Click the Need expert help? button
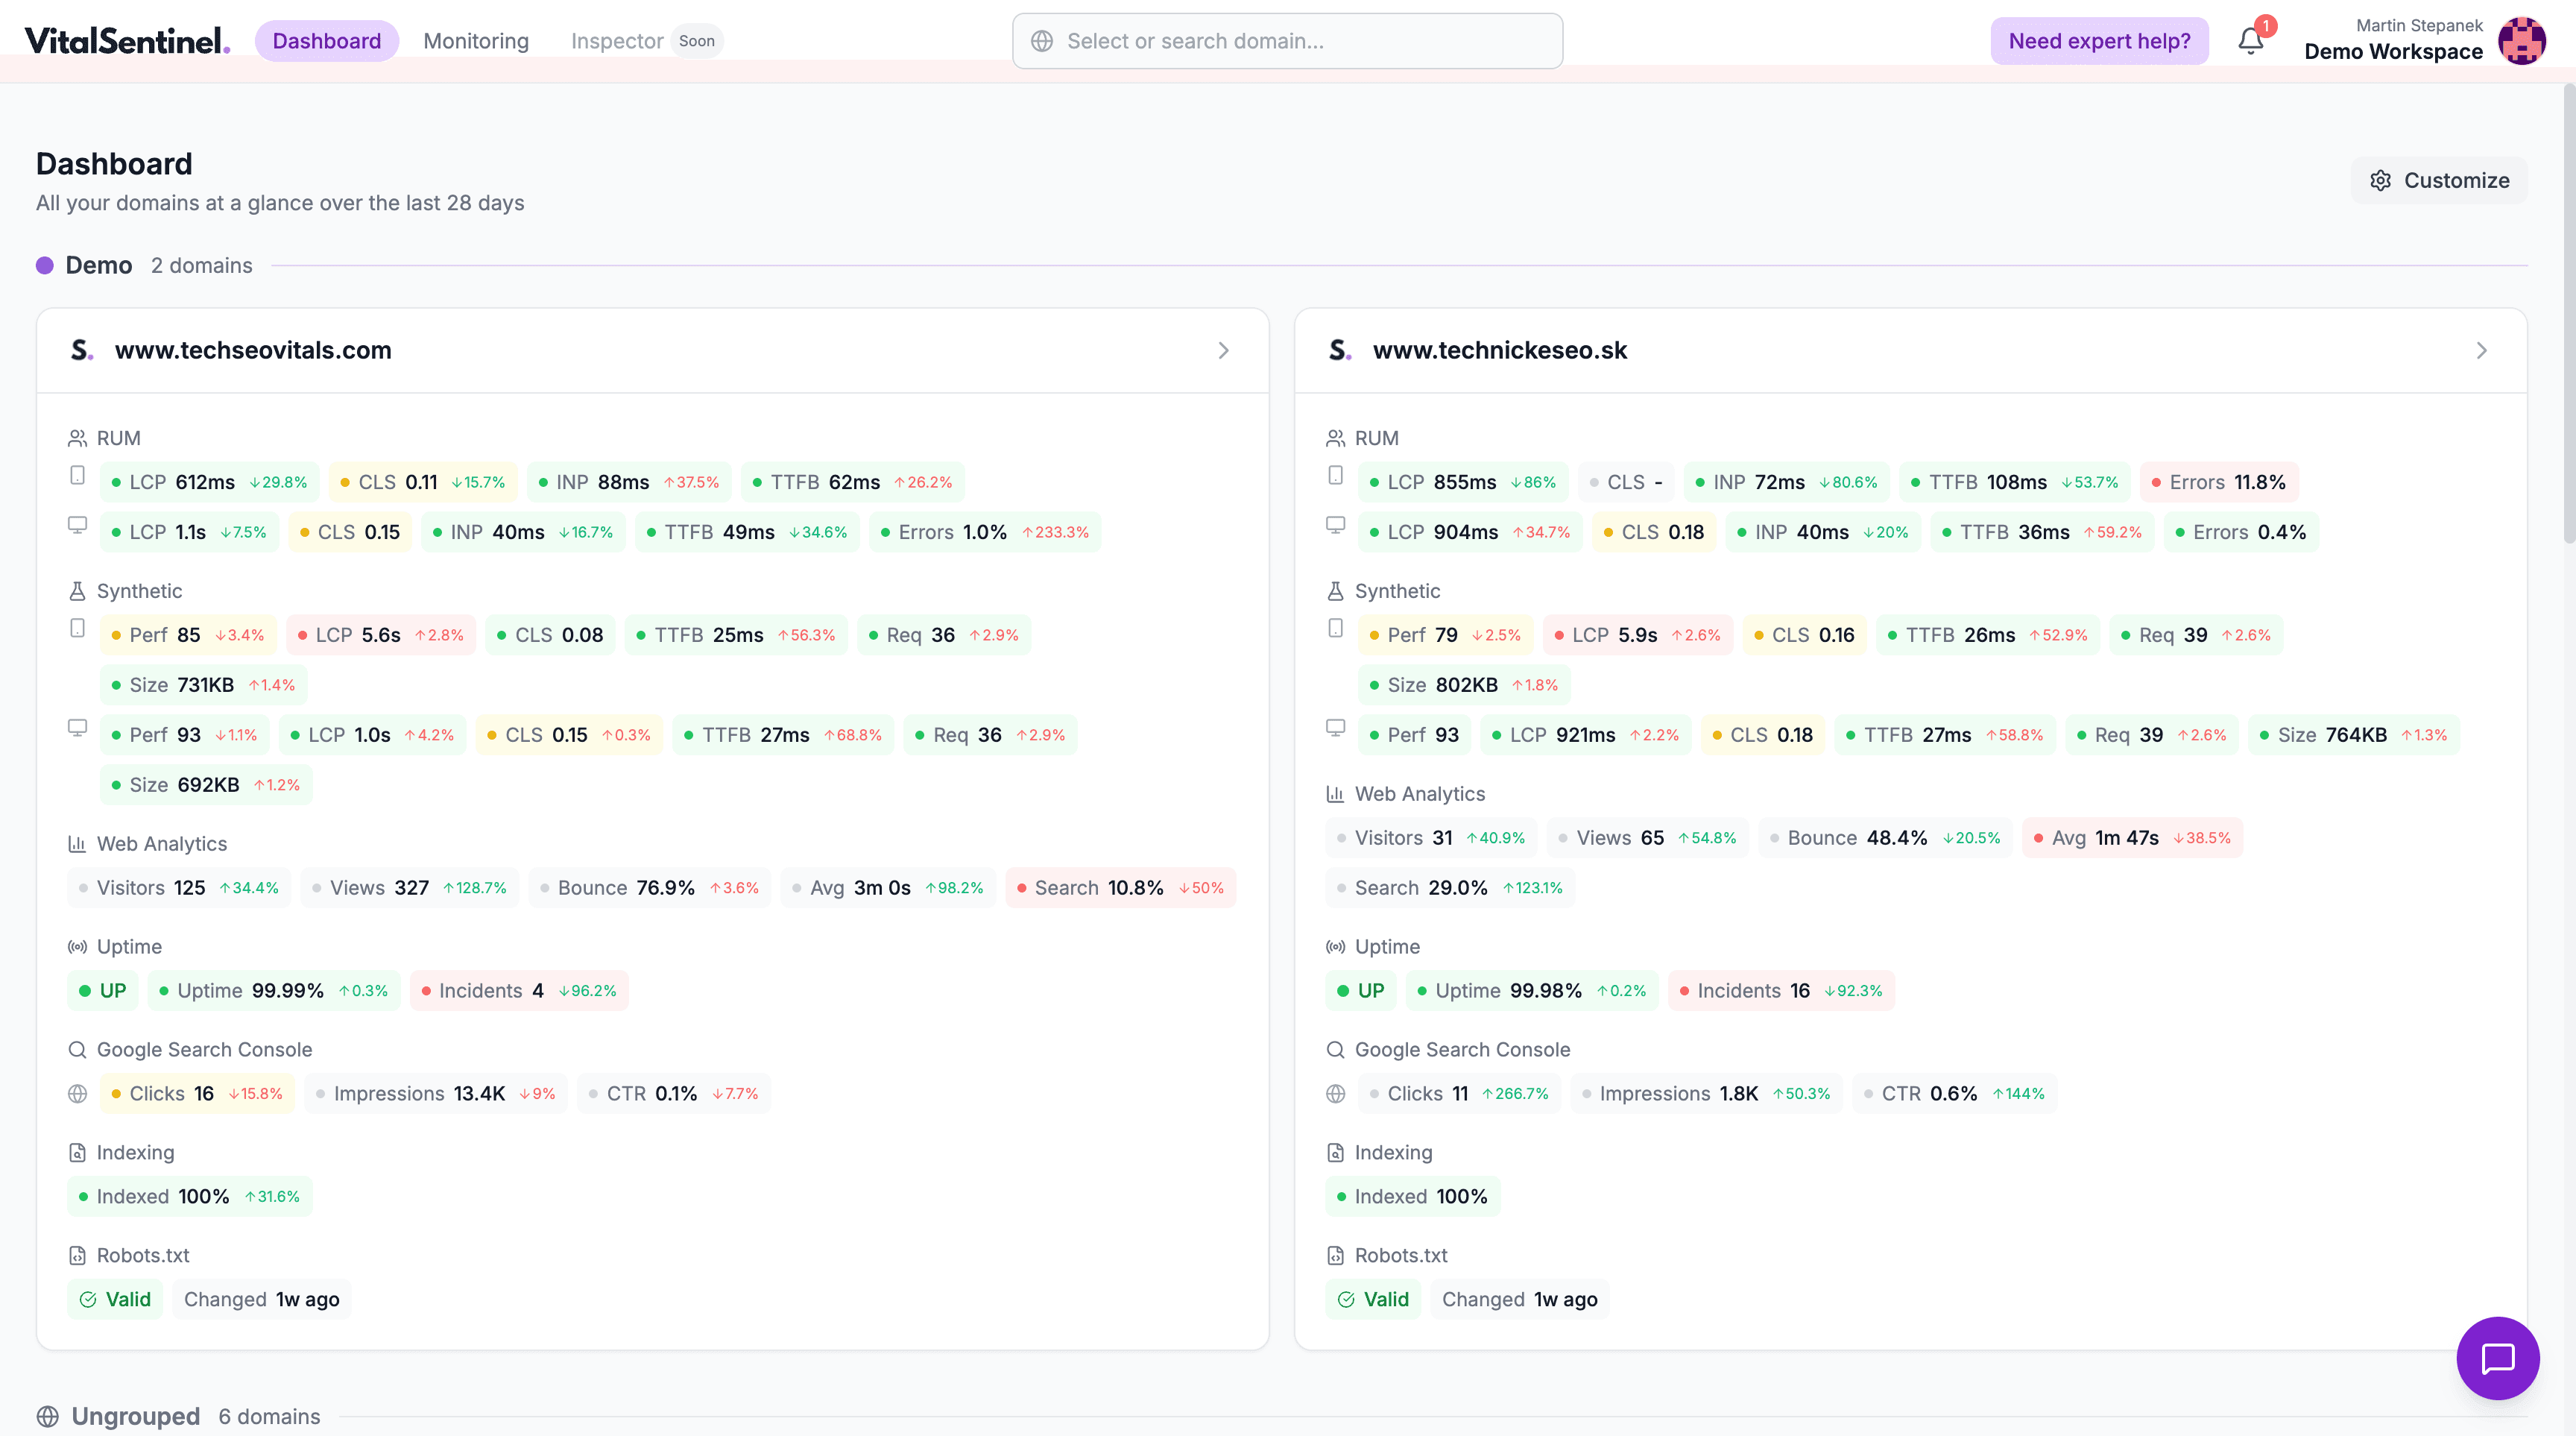 [2099, 41]
